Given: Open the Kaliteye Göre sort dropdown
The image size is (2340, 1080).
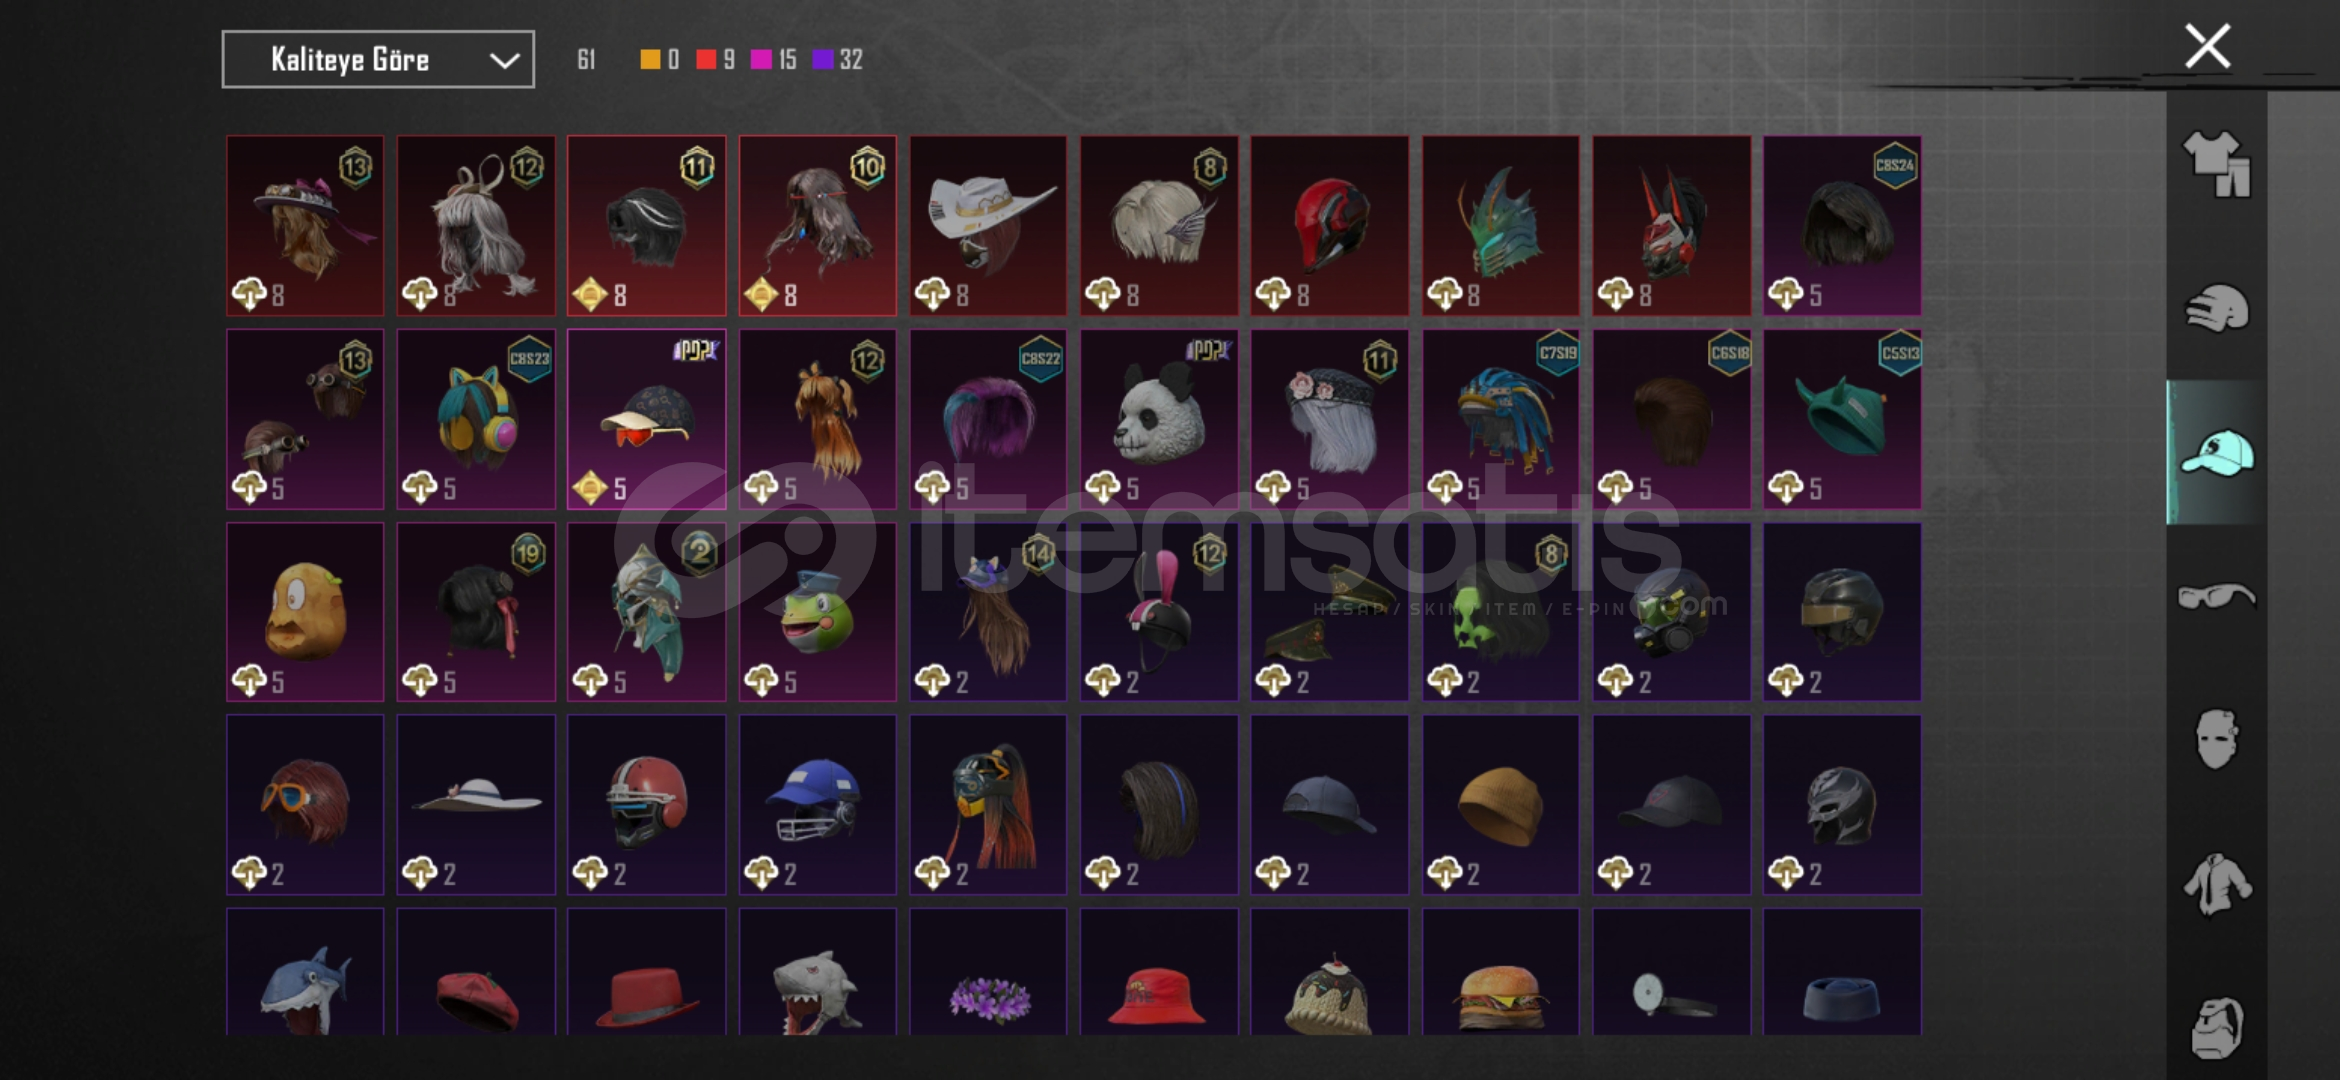Looking at the screenshot, I should (378, 59).
